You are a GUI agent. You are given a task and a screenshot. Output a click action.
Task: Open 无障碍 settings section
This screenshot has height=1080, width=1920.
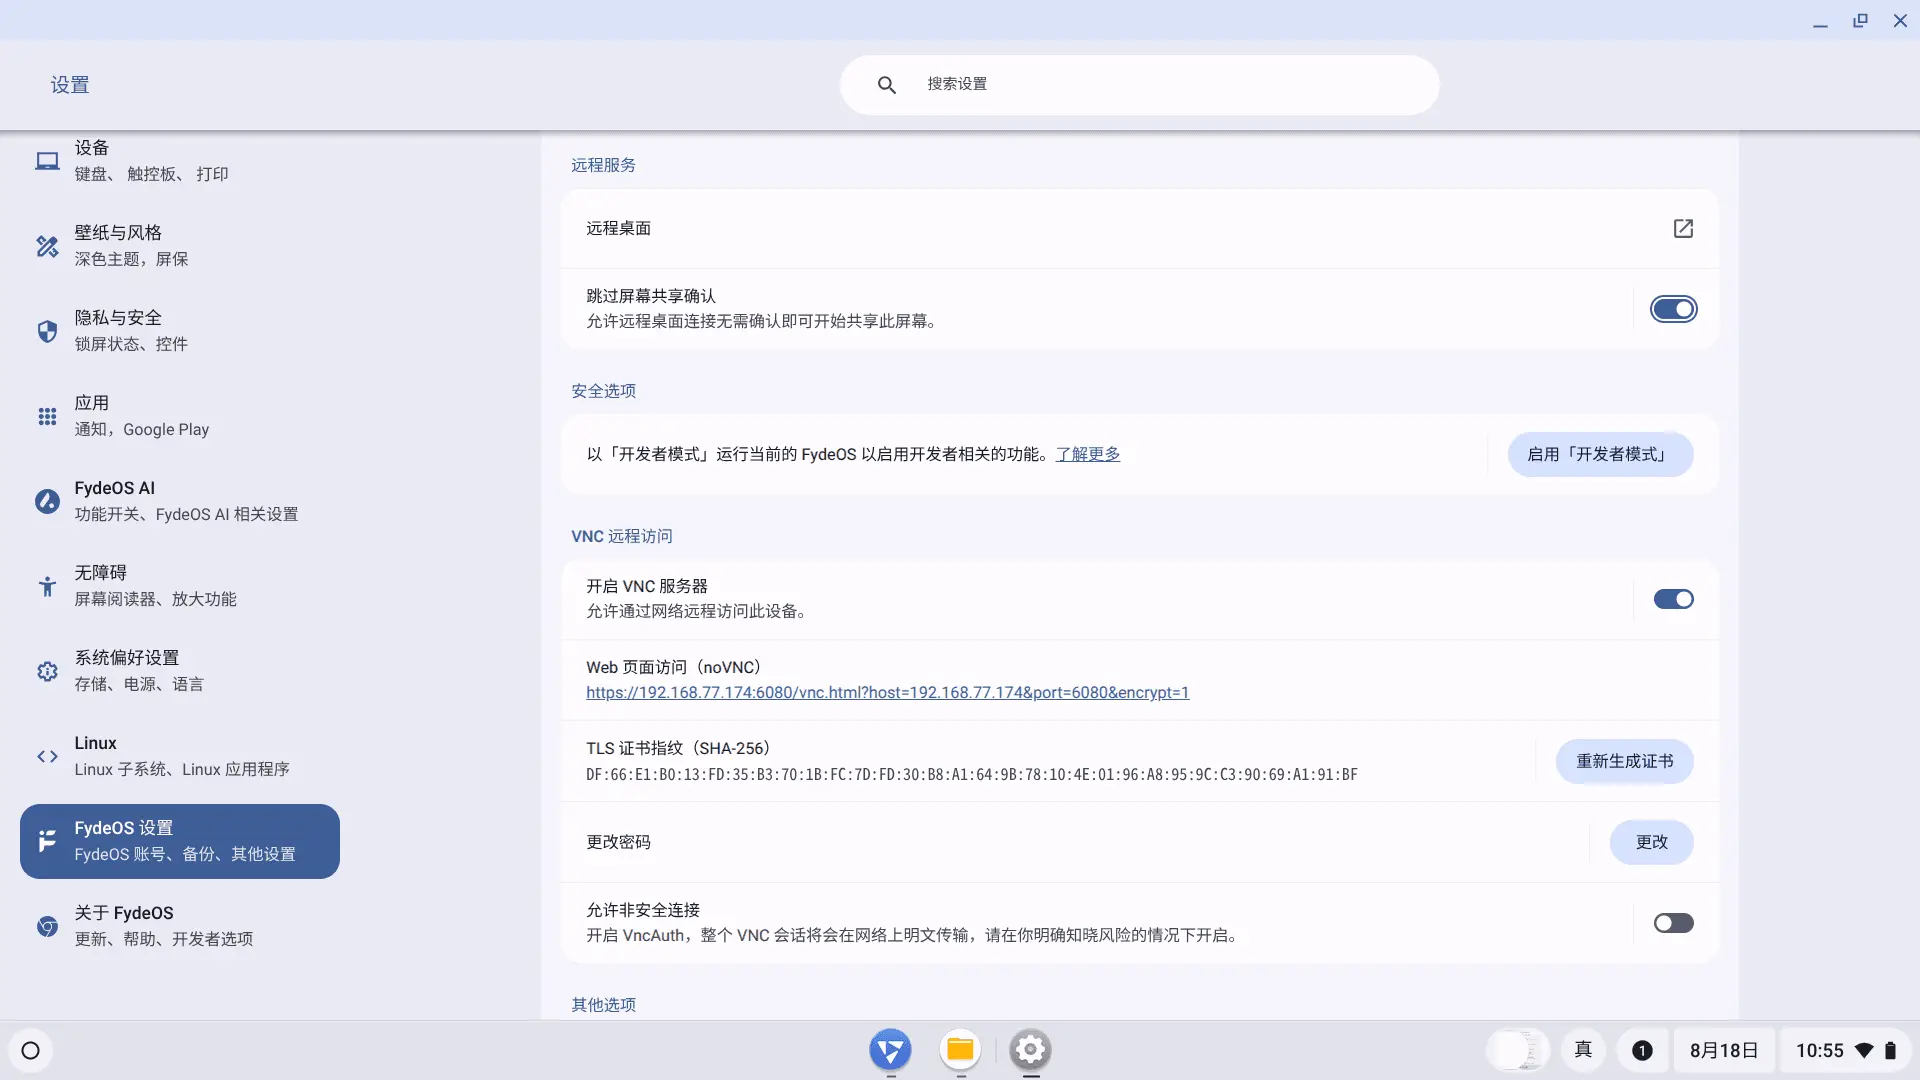180,586
